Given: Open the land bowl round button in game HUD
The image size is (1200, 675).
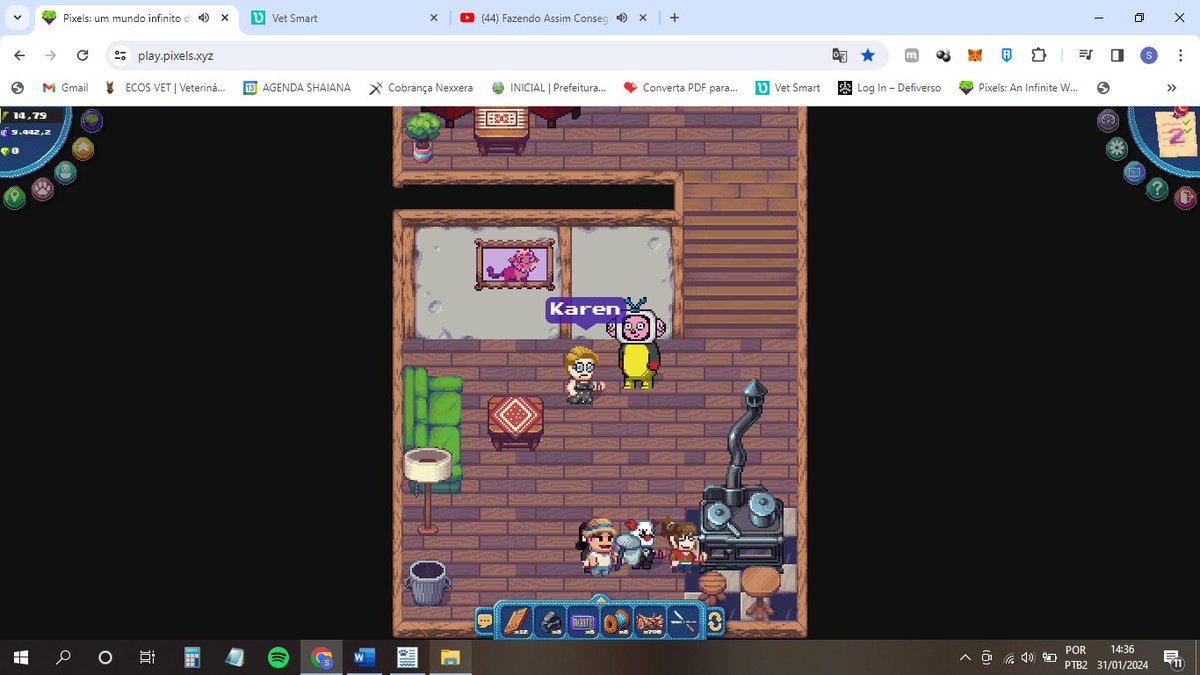Looking at the screenshot, I should [x=92, y=121].
